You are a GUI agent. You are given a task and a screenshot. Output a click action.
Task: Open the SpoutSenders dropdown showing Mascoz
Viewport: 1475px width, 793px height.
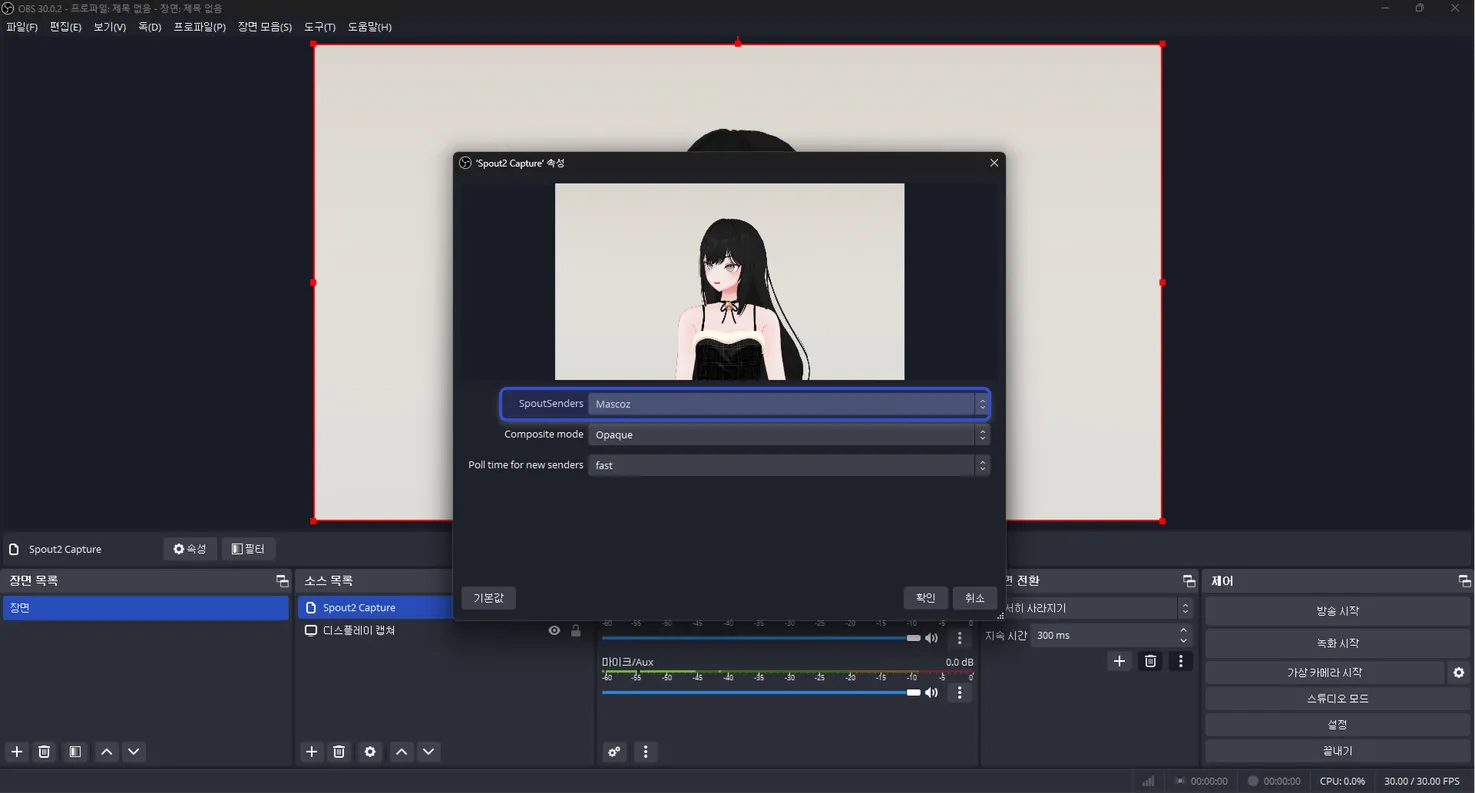788,404
